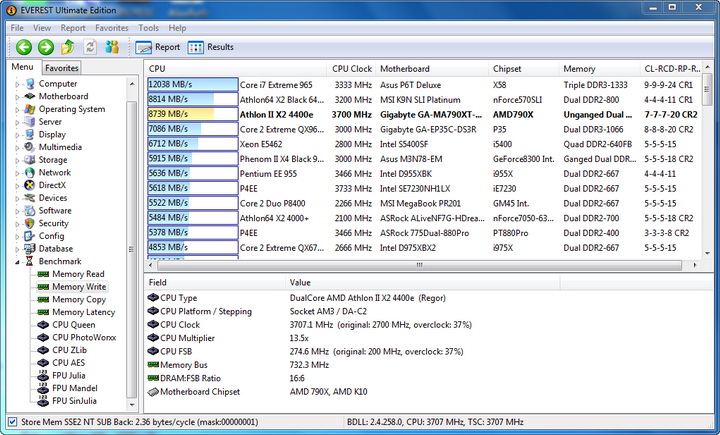Click the Refresh toolbar icon
Image resolution: width=720 pixels, height=435 pixels.
tap(90, 47)
